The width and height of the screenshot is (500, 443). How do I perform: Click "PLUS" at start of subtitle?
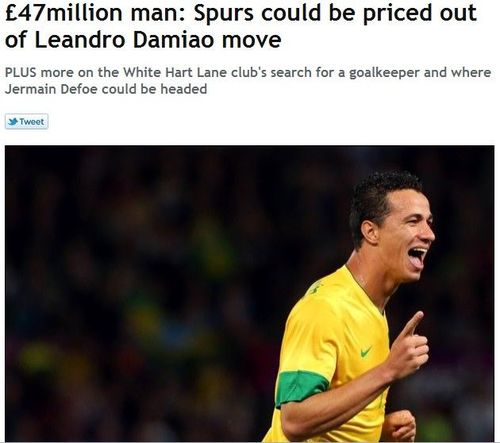pos(21,72)
